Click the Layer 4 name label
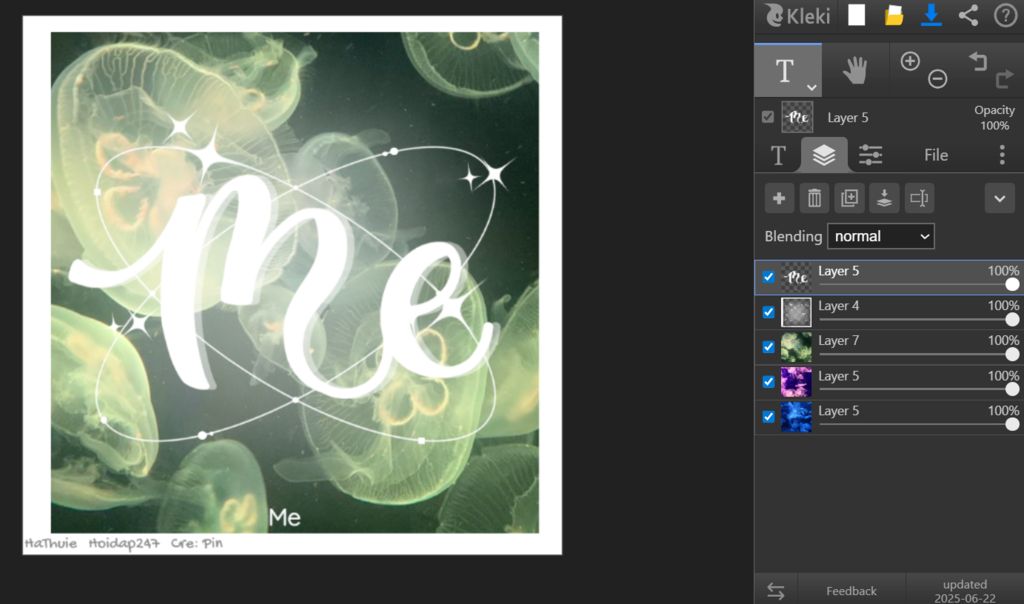The image size is (1024, 604). pyautogui.click(x=839, y=306)
